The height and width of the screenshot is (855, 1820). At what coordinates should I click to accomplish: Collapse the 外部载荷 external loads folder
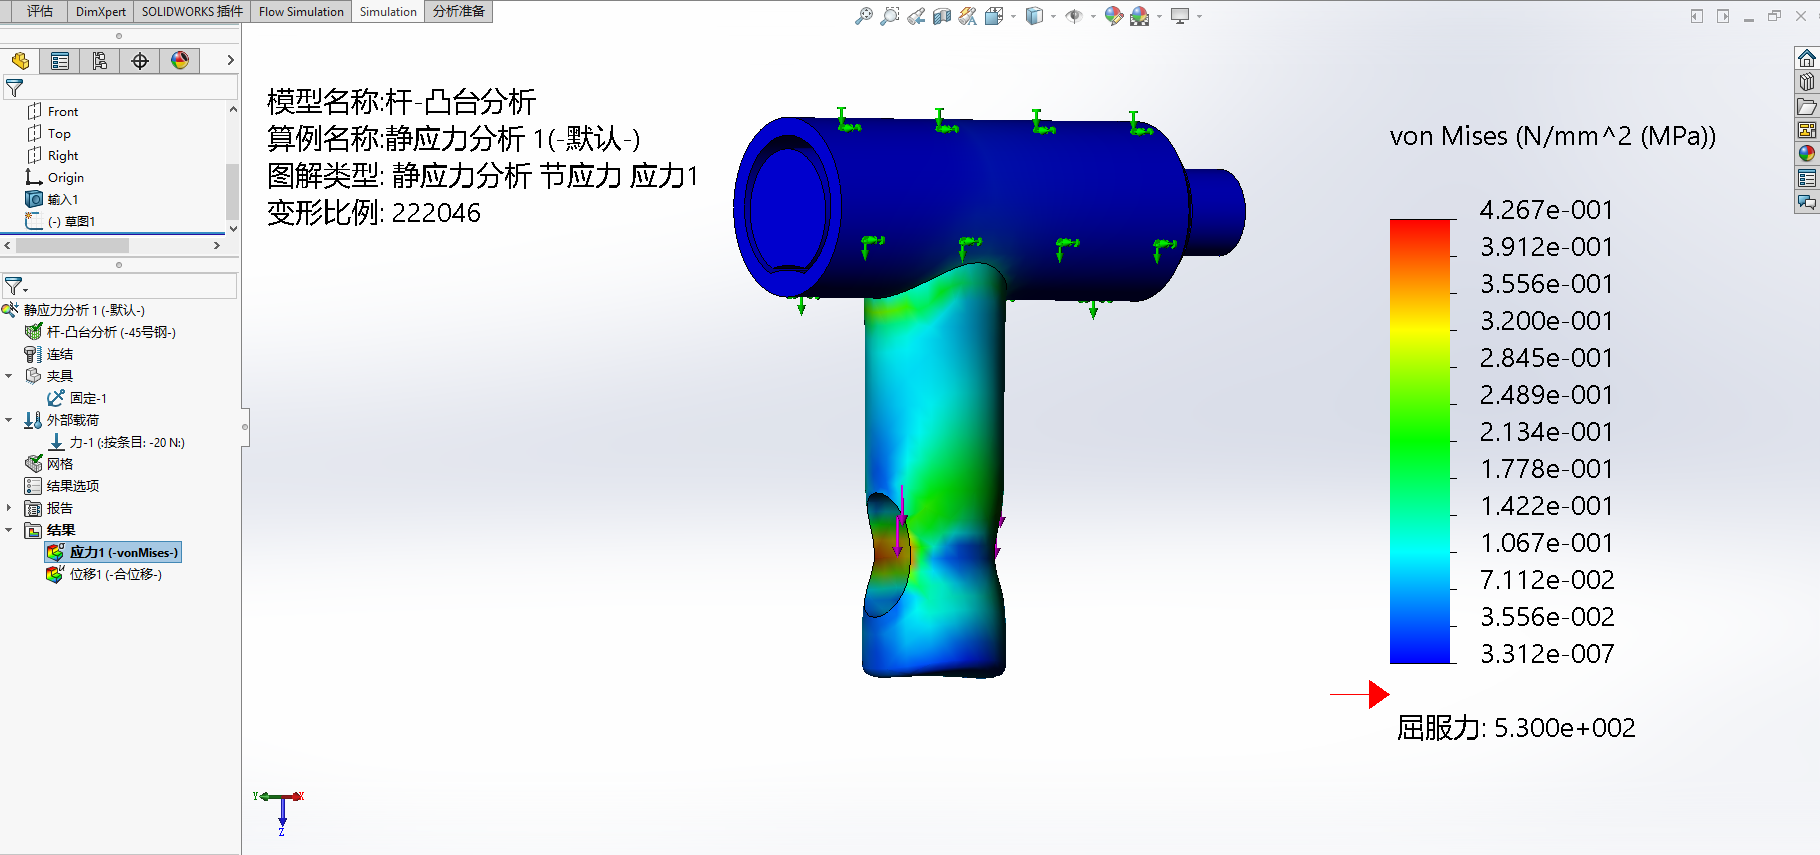(9, 420)
